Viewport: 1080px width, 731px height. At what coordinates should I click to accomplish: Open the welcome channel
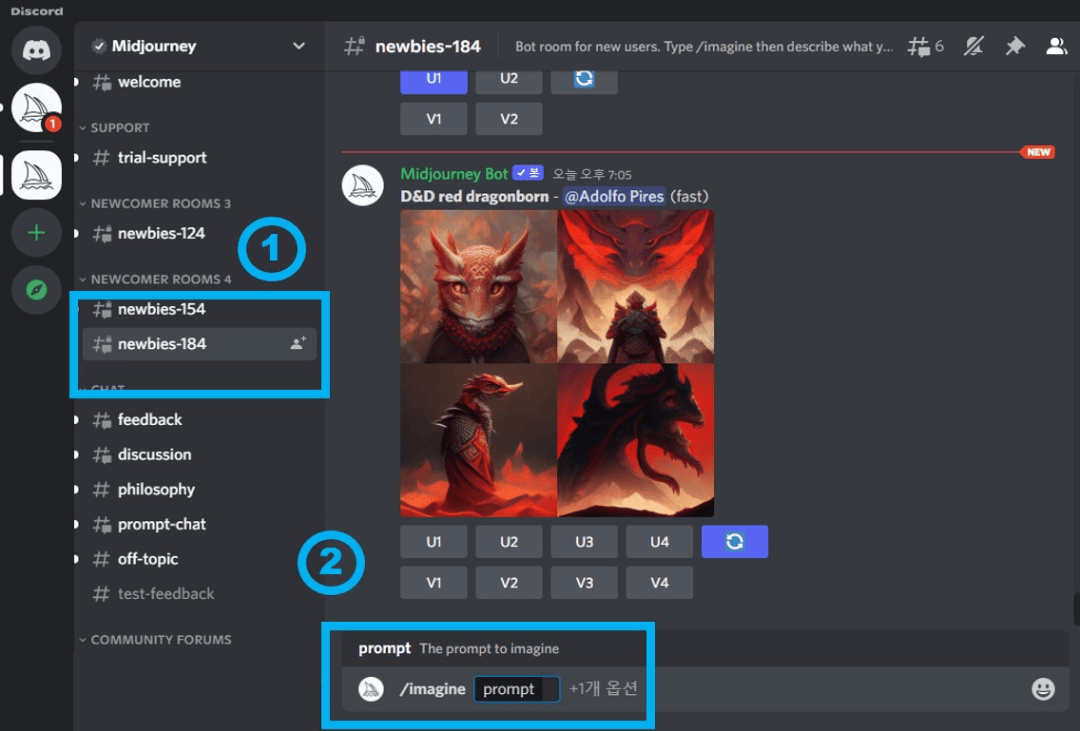[x=198, y=82]
